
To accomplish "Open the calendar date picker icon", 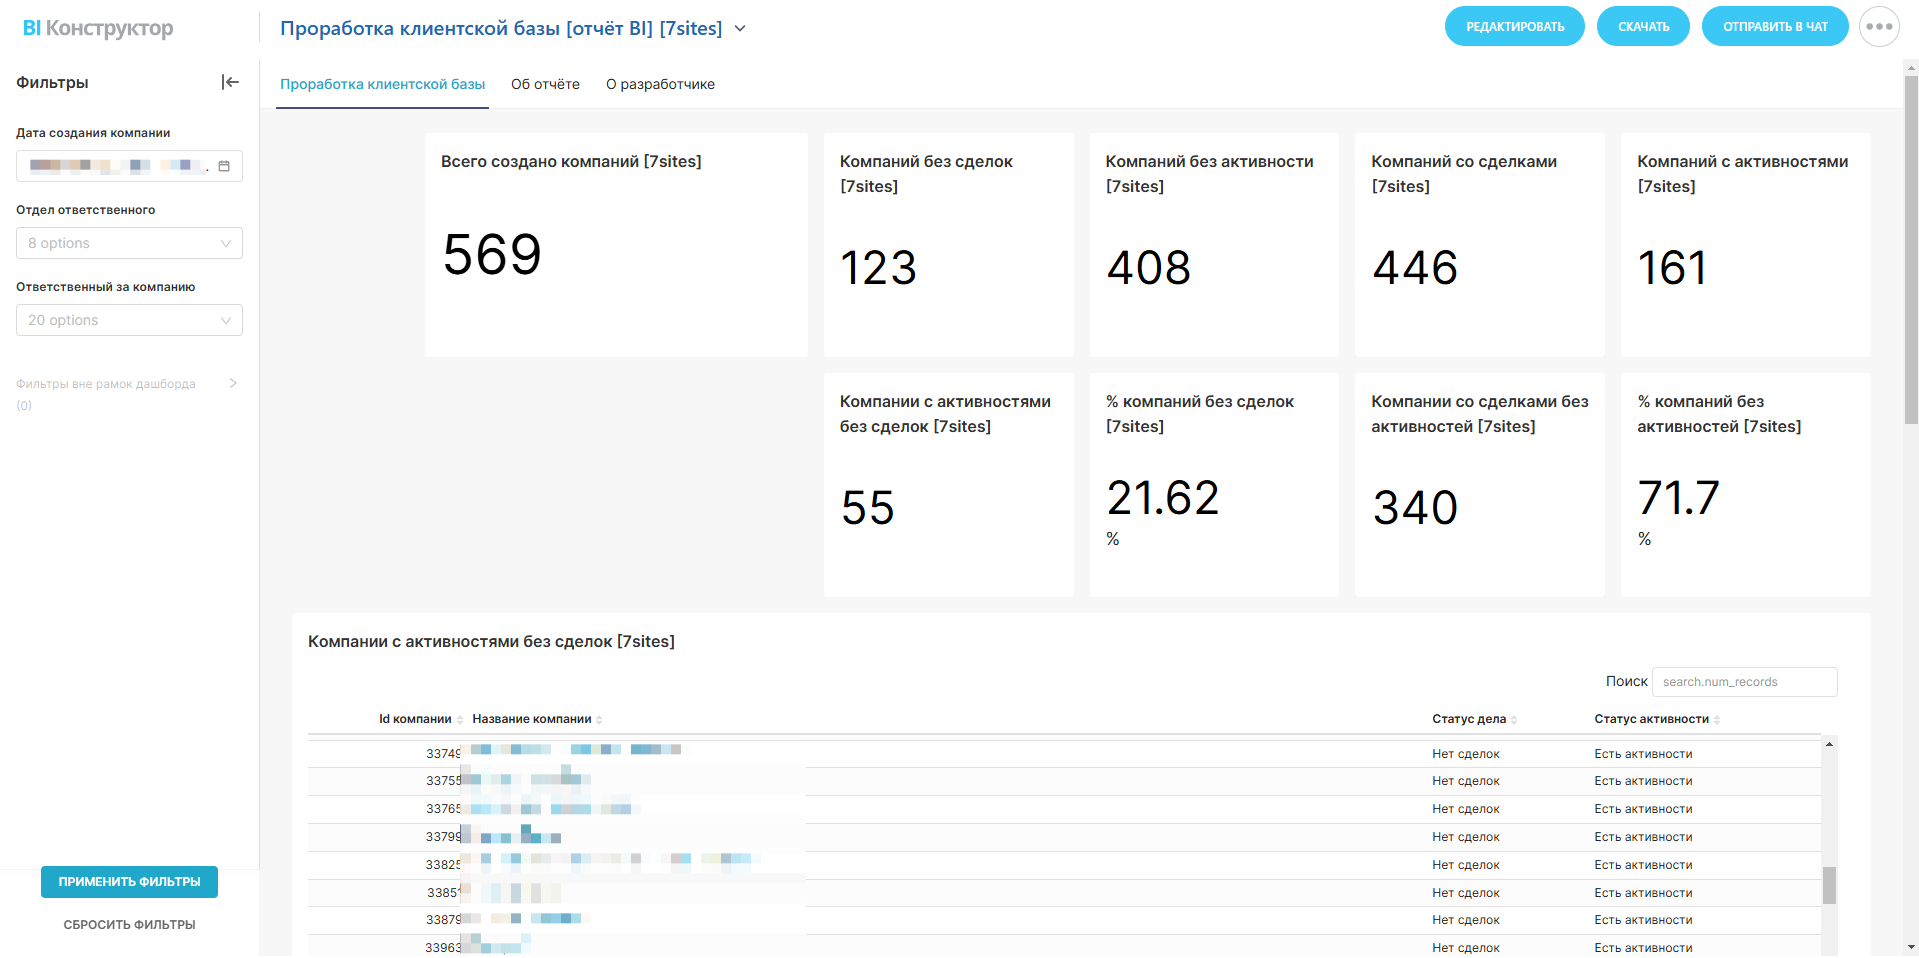I will tap(224, 166).
